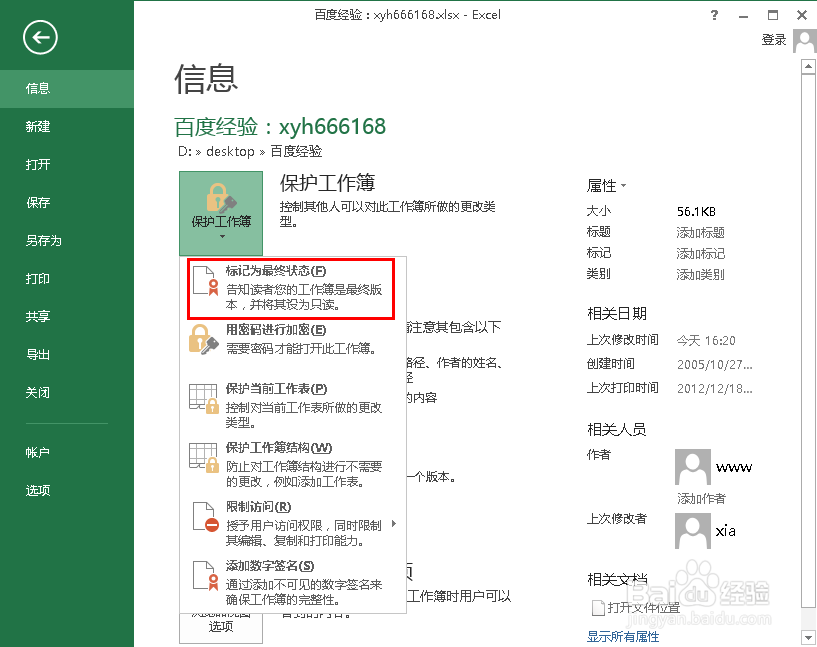The height and width of the screenshot is (647, 817).
Task: Open the 保护工作簿 button dropdown arrow
Action: pyautogui.click(x=220, y=237)
